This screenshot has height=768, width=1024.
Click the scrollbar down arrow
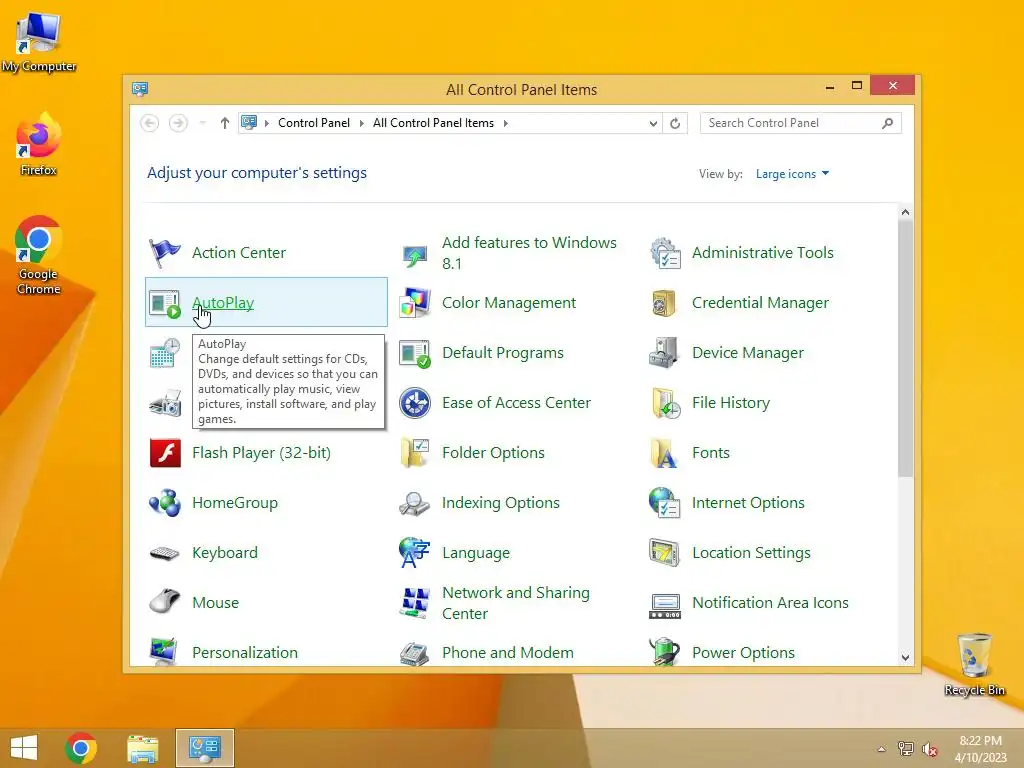[905, 658]
